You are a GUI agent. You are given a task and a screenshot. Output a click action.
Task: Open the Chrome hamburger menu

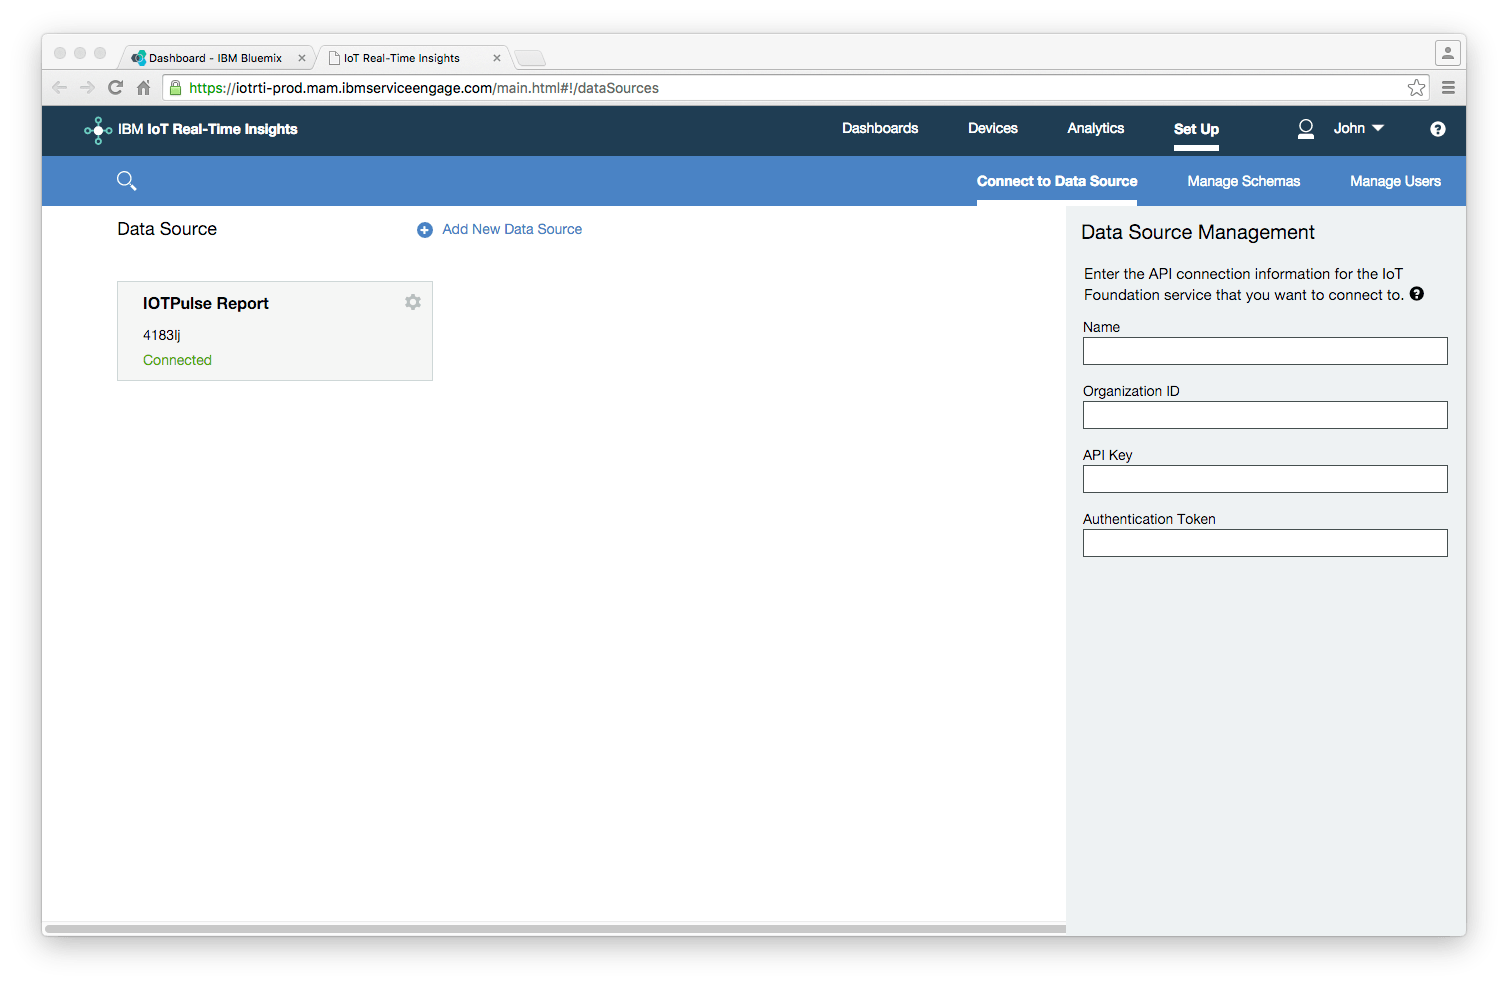[1448, 88]
